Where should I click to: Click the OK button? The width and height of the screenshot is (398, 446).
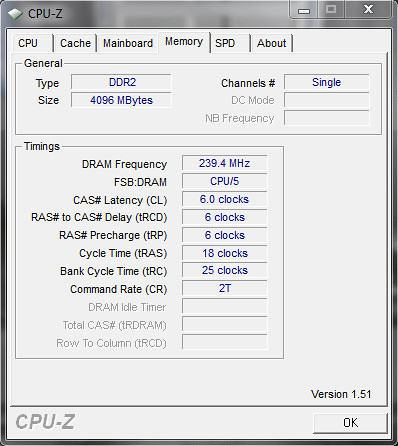(350, 423)
